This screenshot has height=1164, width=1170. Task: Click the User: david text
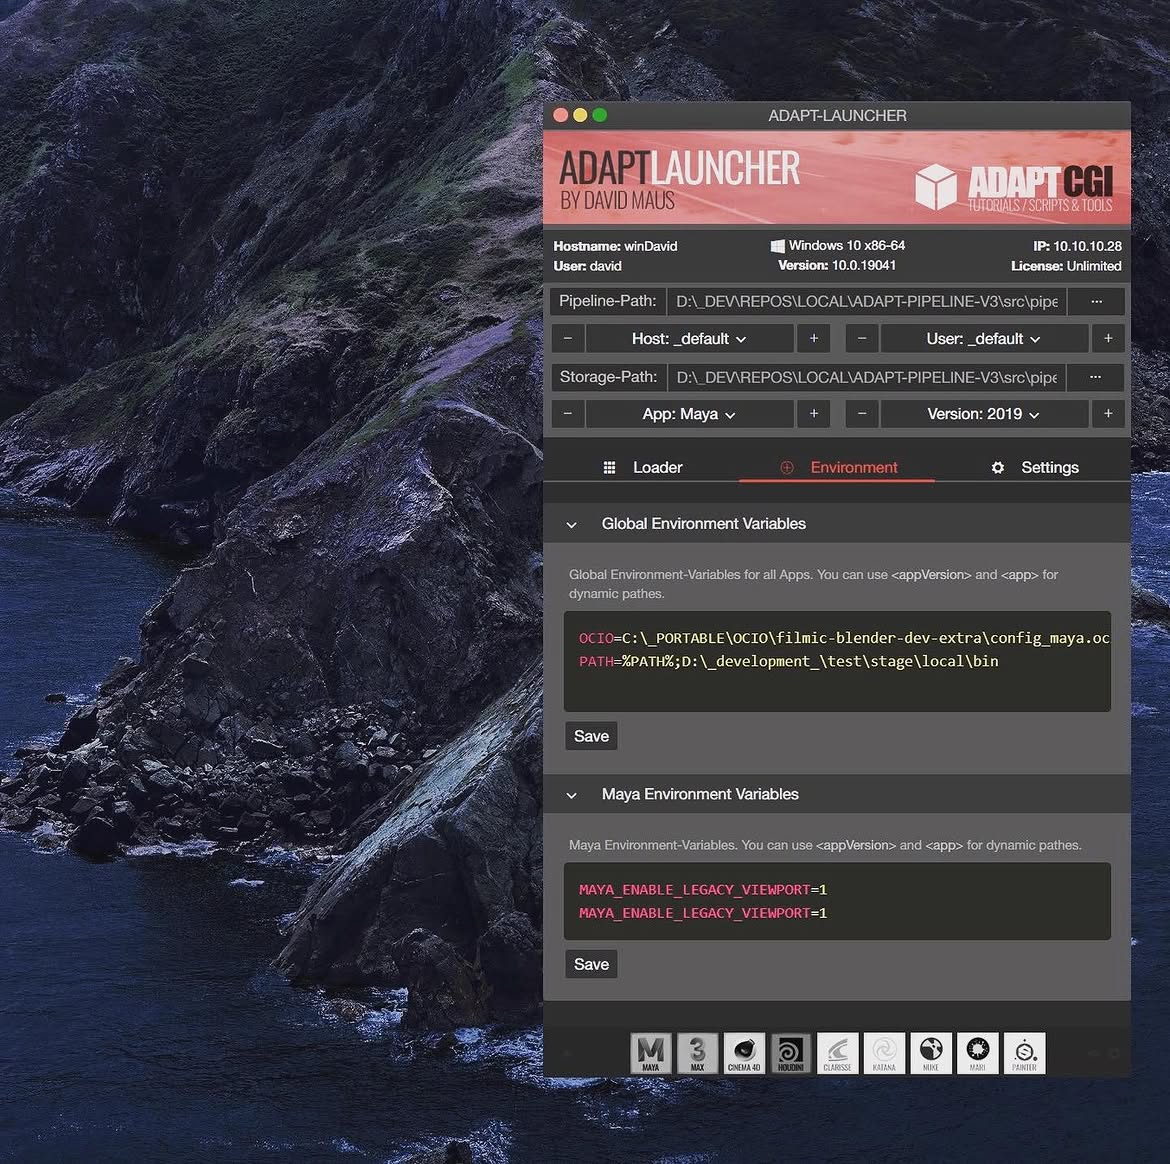[x=587, y=266]
